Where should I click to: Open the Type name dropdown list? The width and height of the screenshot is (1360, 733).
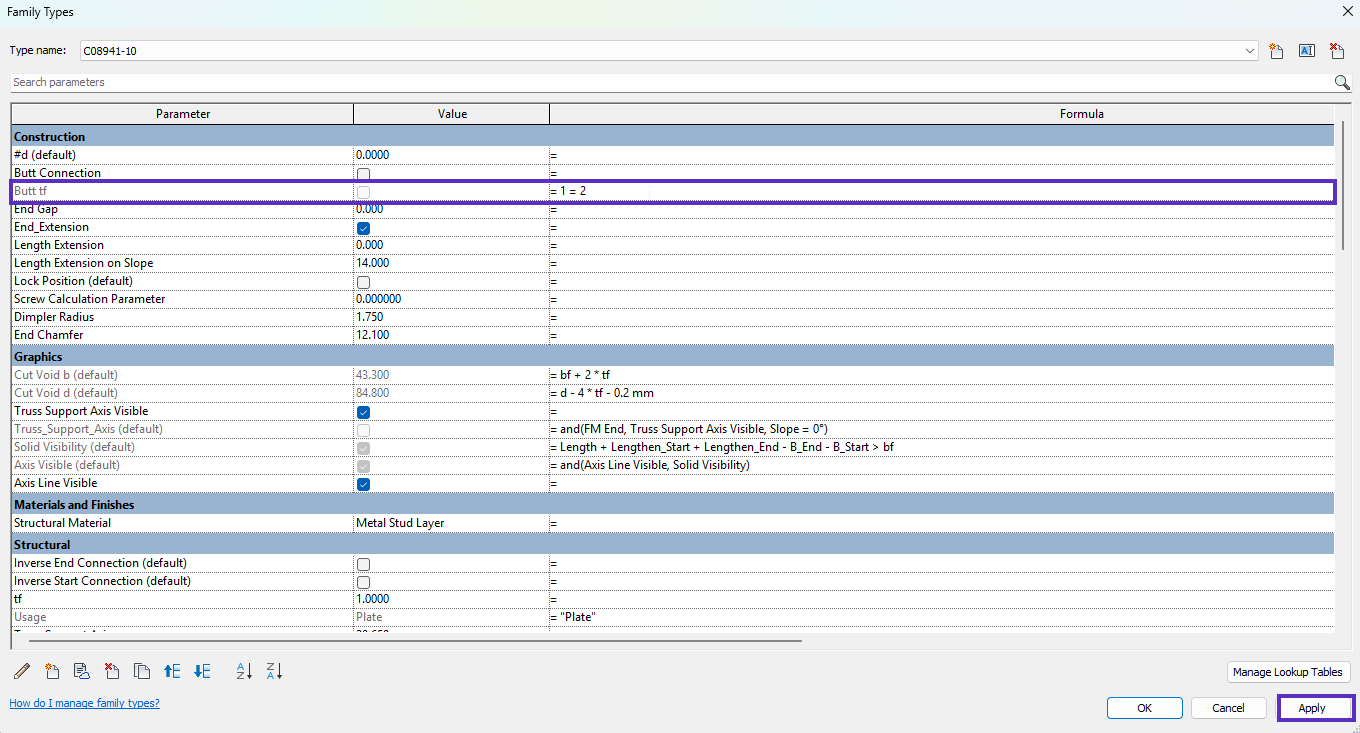click(1250, 51)
